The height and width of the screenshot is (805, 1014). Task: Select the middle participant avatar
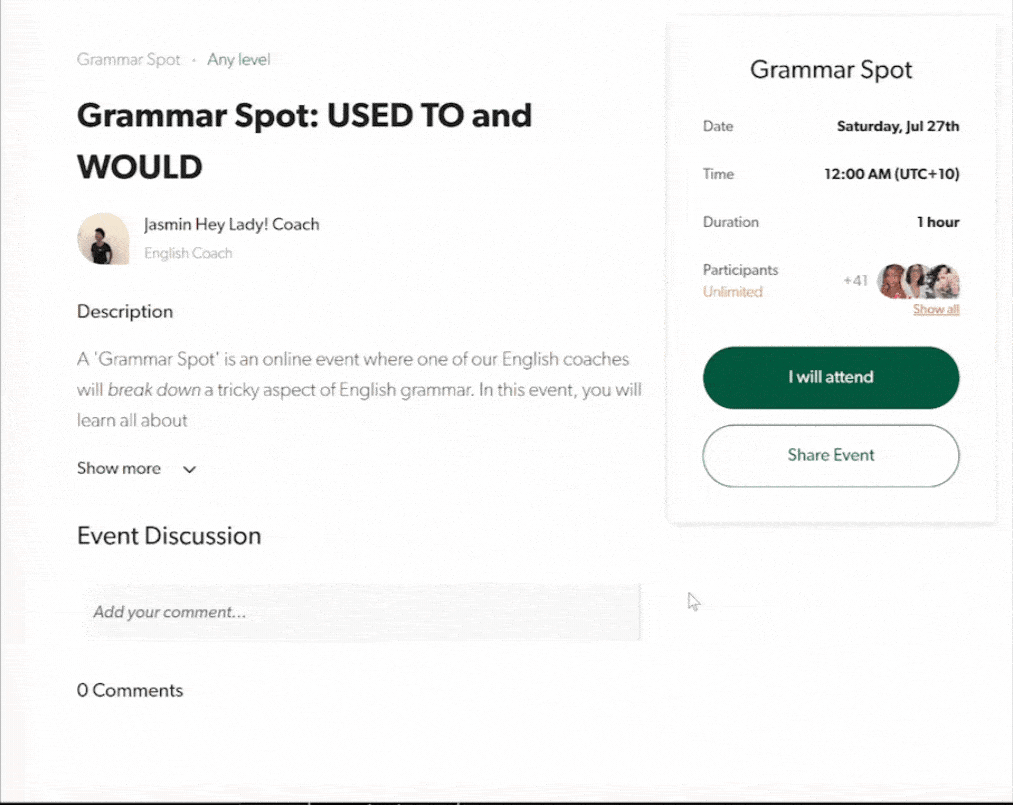point(918,281)
